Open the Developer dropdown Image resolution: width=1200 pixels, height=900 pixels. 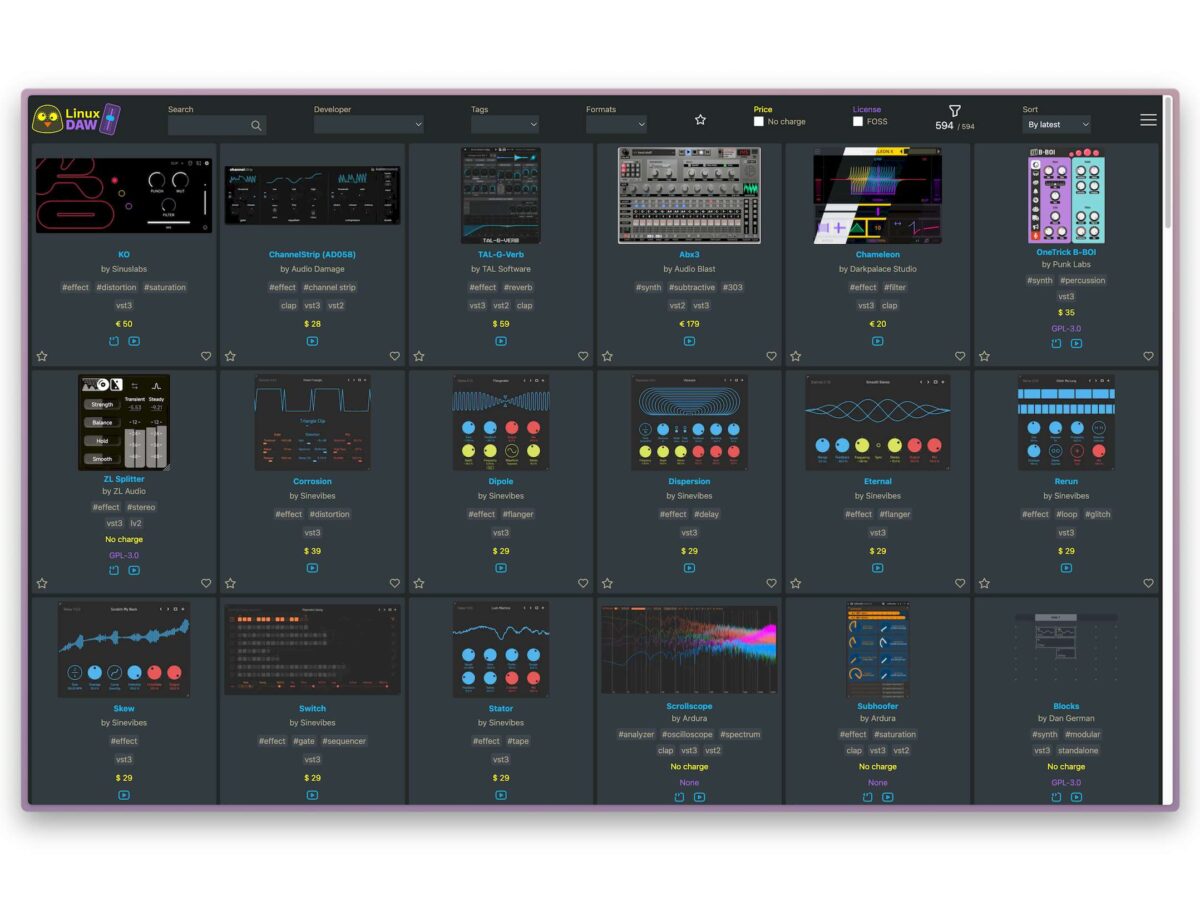(368, 125)
